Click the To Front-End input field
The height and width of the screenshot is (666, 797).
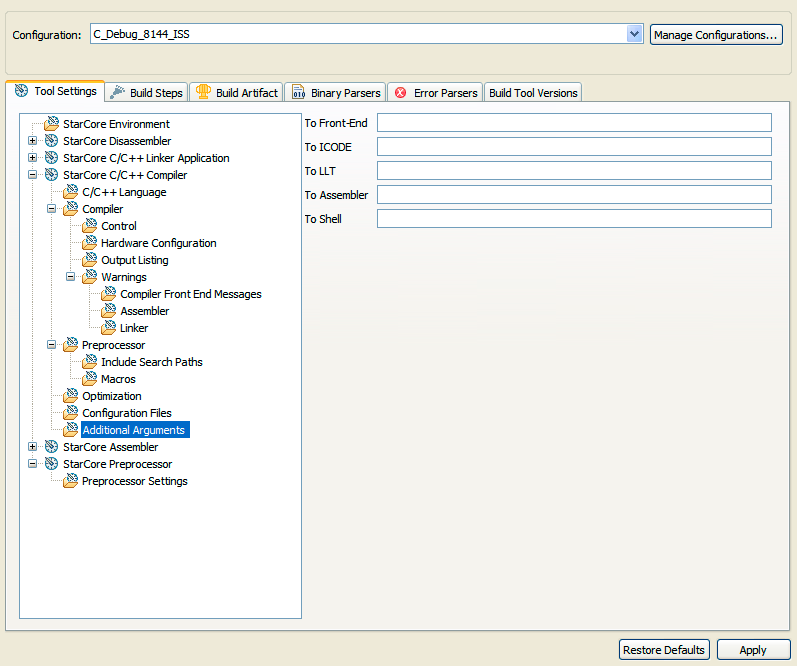coord(574,123)
